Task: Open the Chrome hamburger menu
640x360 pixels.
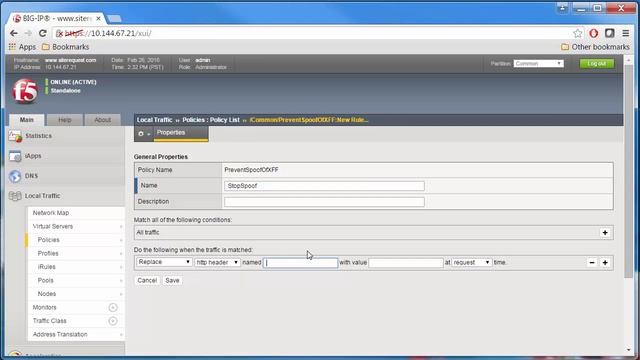Action: [x=625, y=33]
